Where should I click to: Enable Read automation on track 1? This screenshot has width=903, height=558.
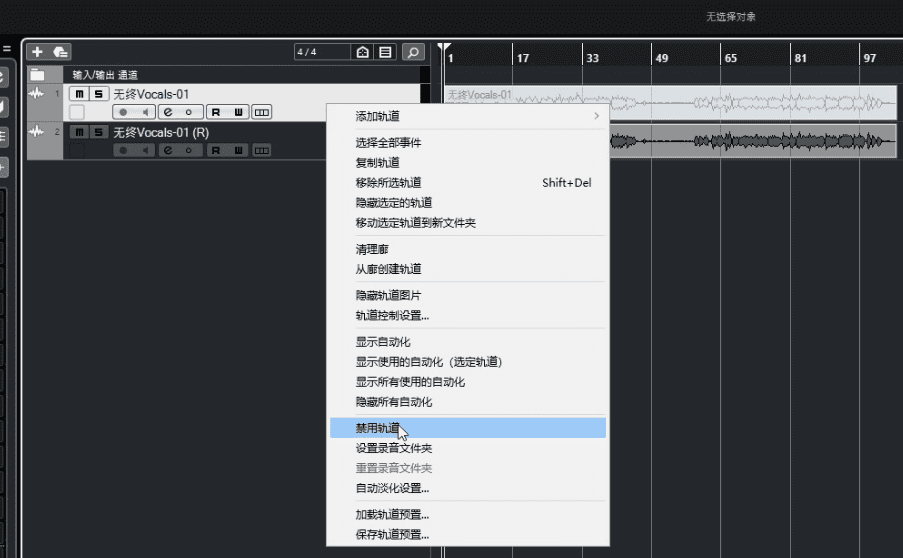(x=215, y=112)
